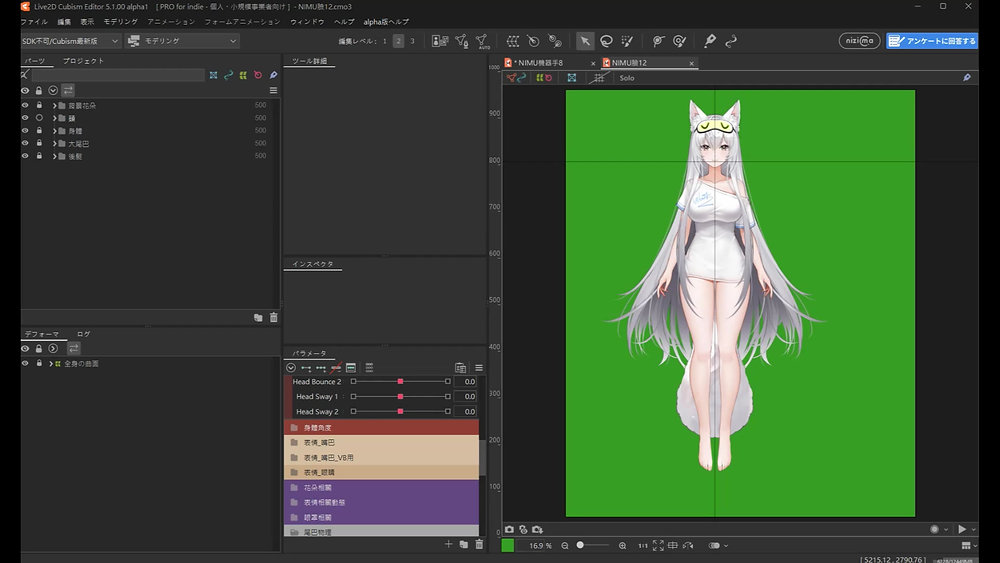Click the snapshot camera icon below canvas
The width and height of the screenshot is (1000, 563).
(x=509, y=529)
